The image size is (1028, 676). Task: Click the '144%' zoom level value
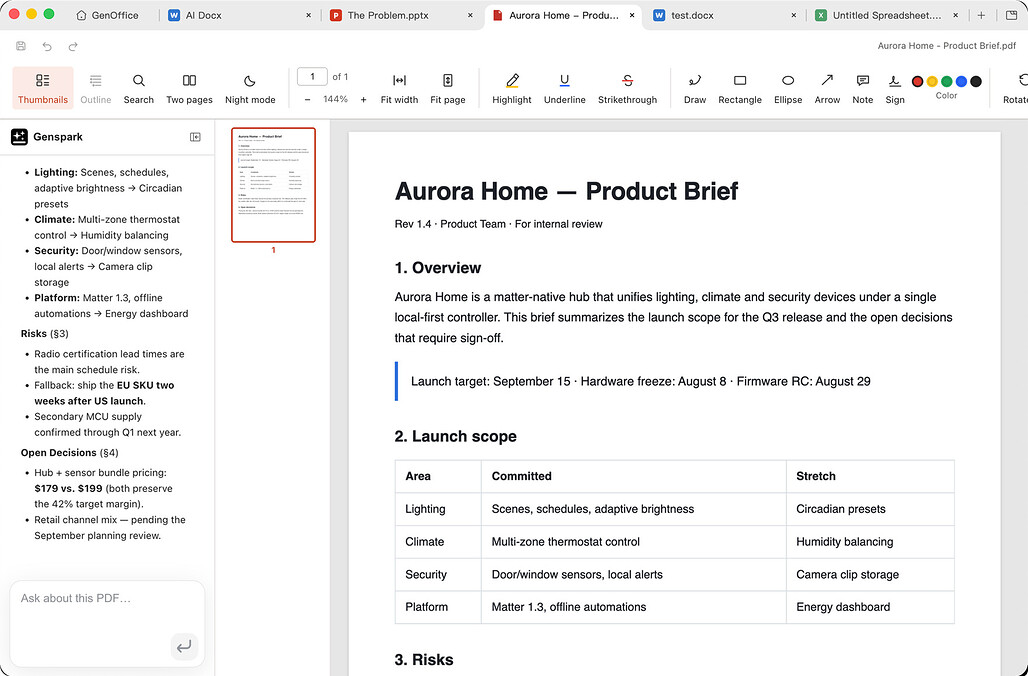(x=335, y=99)
